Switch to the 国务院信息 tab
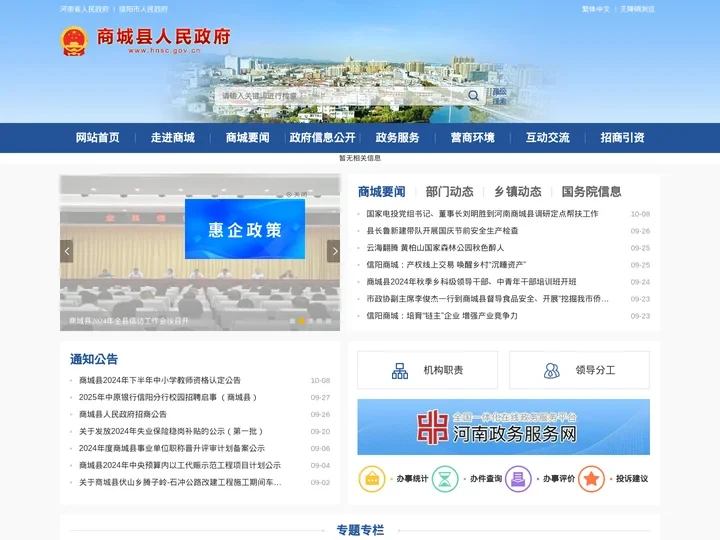Image resolution: width=720 pixels, height=540 pixels. pos(591,191)
